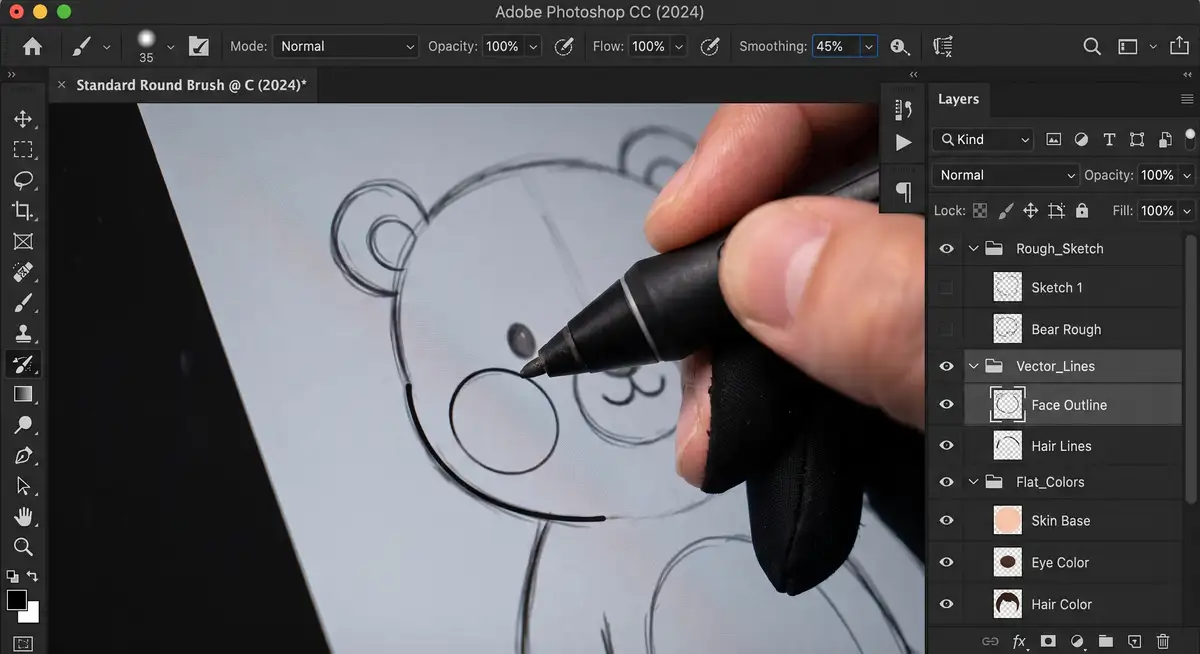Select the Rectangular Marquee tool

point(22,150)
